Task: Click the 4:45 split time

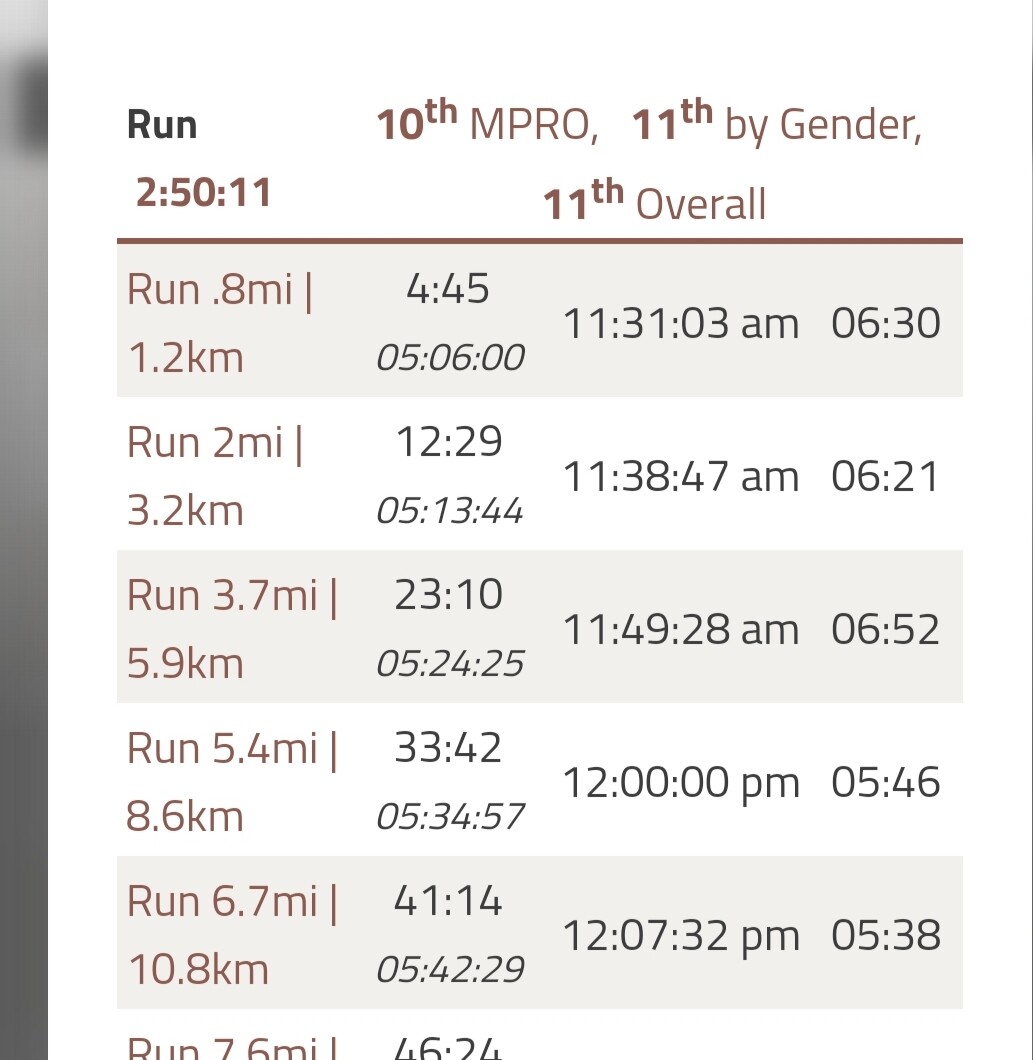Action: point(448,289)
